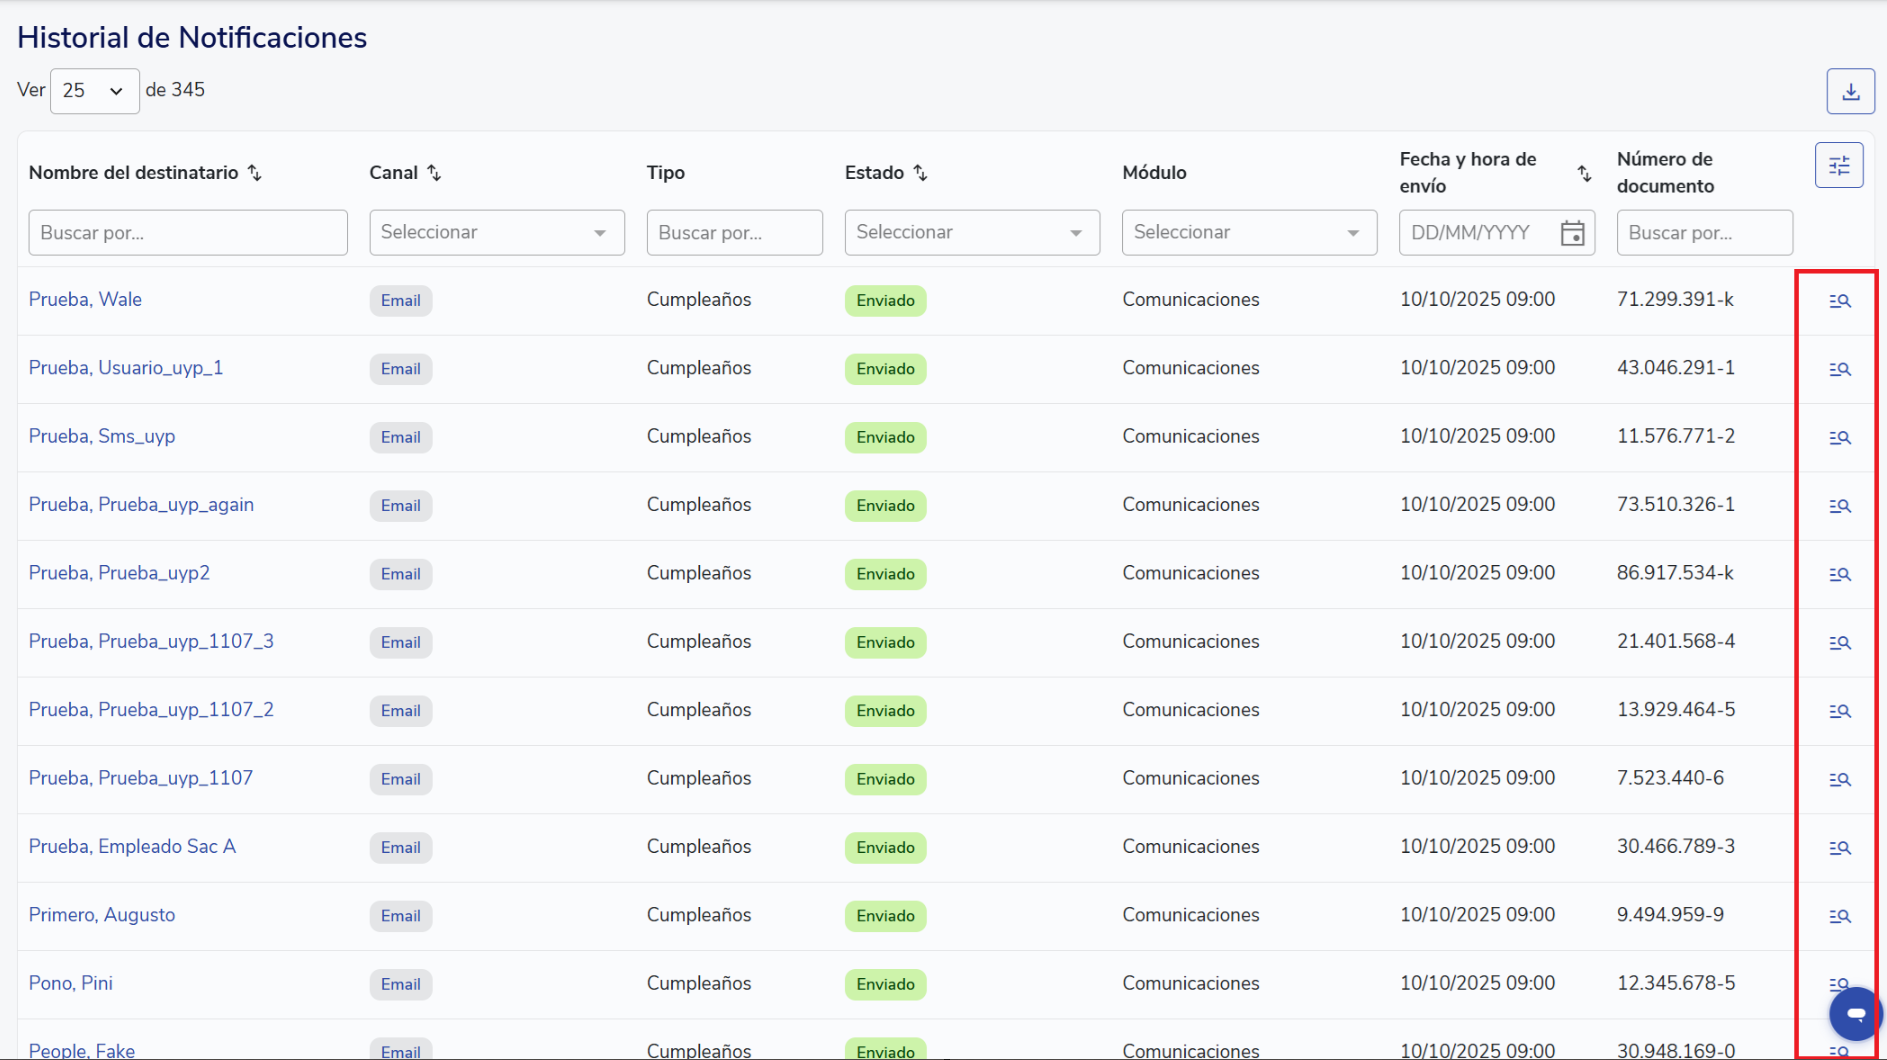Open detail icon for Primero, Augusto row
This screenshot has width=1887, height=1060.
coord(1839,916)
